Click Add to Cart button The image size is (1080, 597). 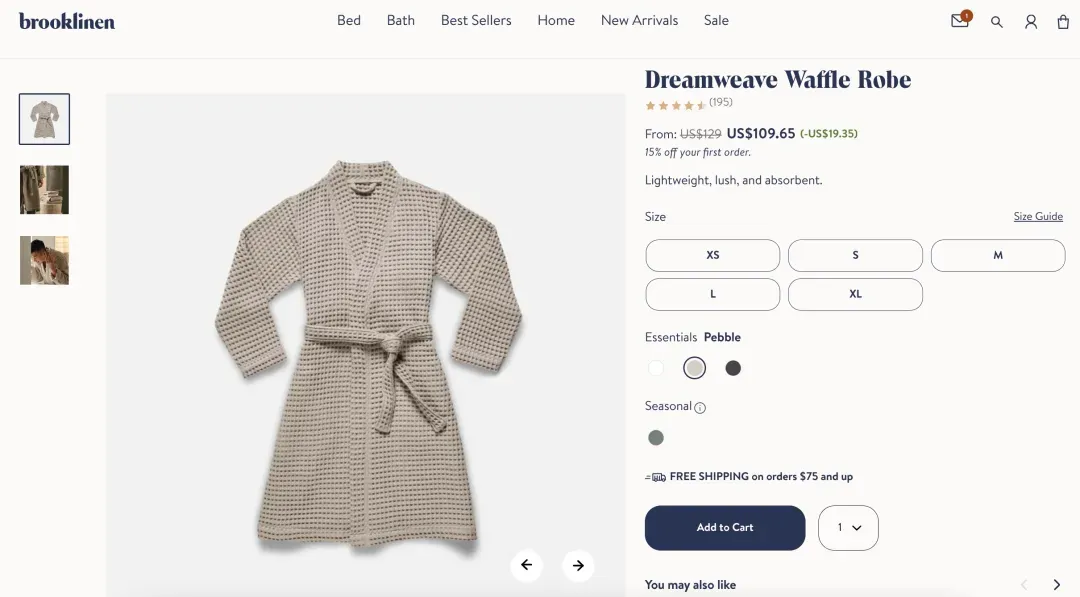click(x=725, y=528)
